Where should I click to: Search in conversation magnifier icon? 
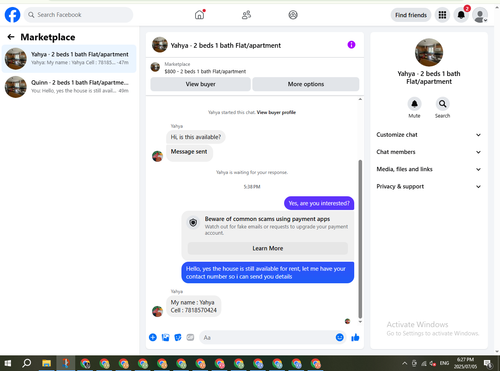pyautogui.click(x=442, y=104)
